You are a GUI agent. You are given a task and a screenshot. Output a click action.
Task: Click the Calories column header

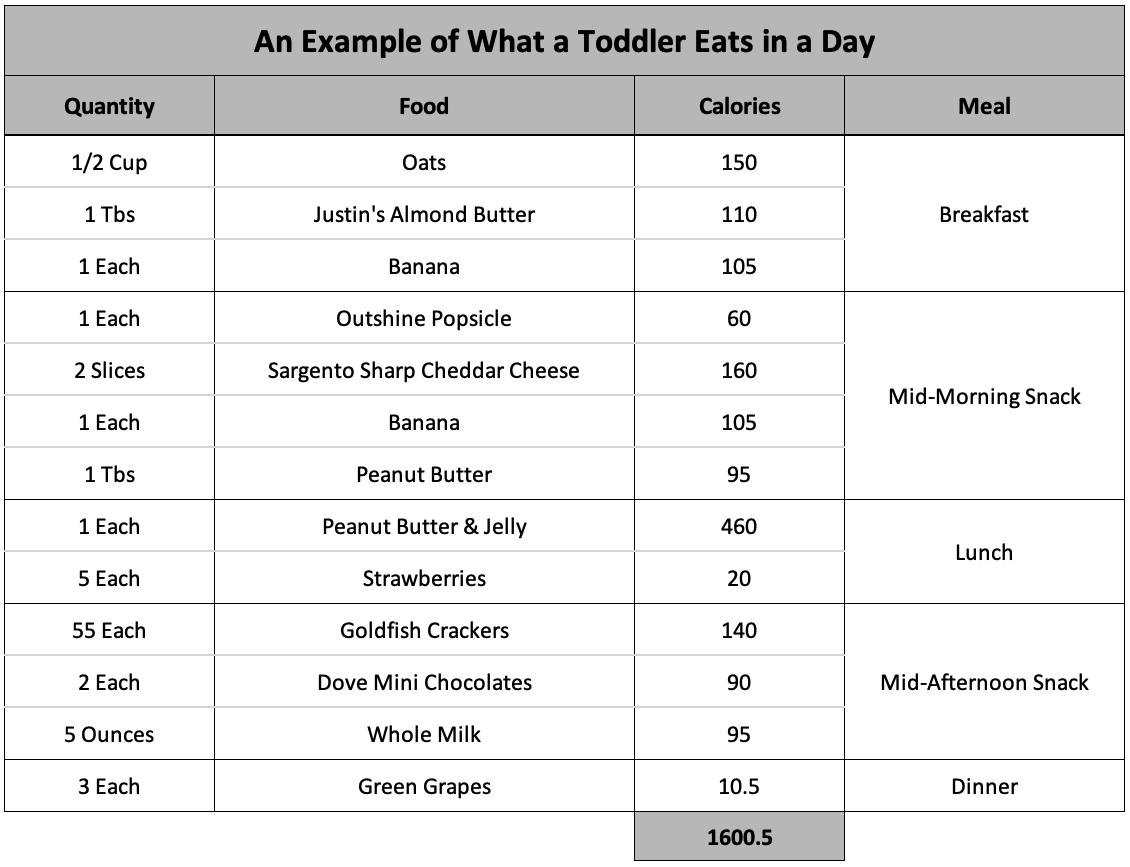pos(739,106)
